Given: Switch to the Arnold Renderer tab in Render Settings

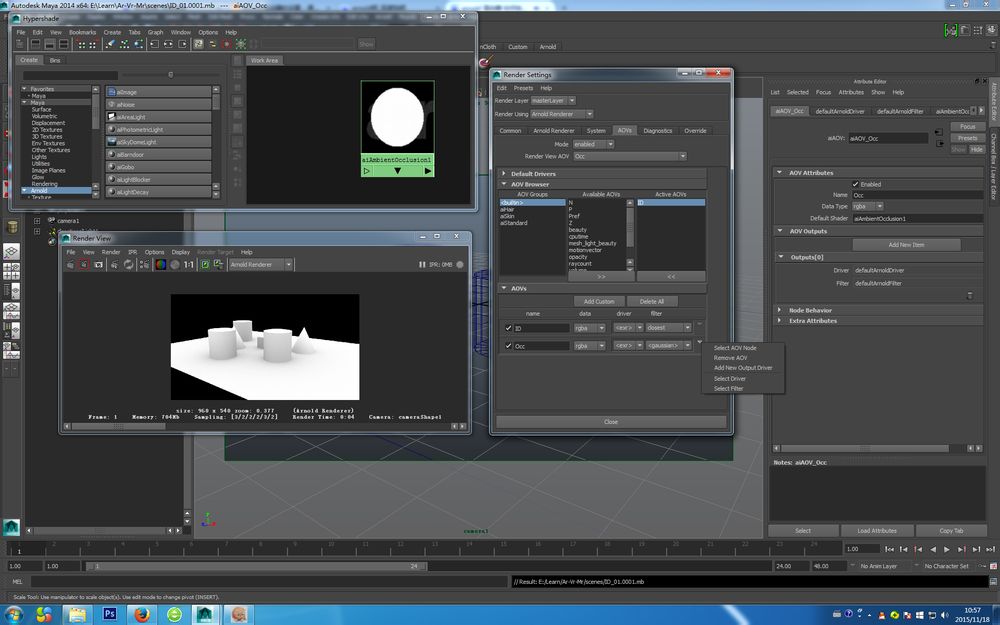Looking at the screenshot, I should [554, 131].
